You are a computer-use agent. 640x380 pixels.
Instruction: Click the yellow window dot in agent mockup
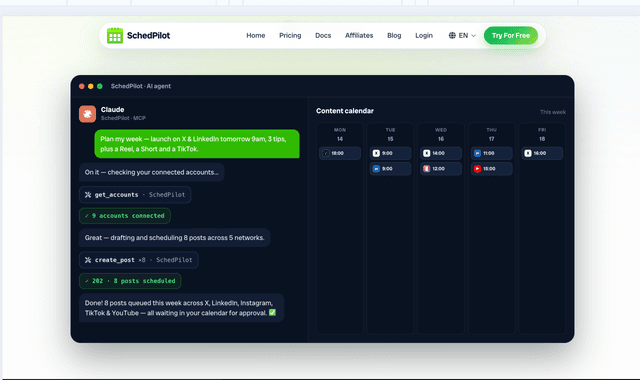(91, 86)
